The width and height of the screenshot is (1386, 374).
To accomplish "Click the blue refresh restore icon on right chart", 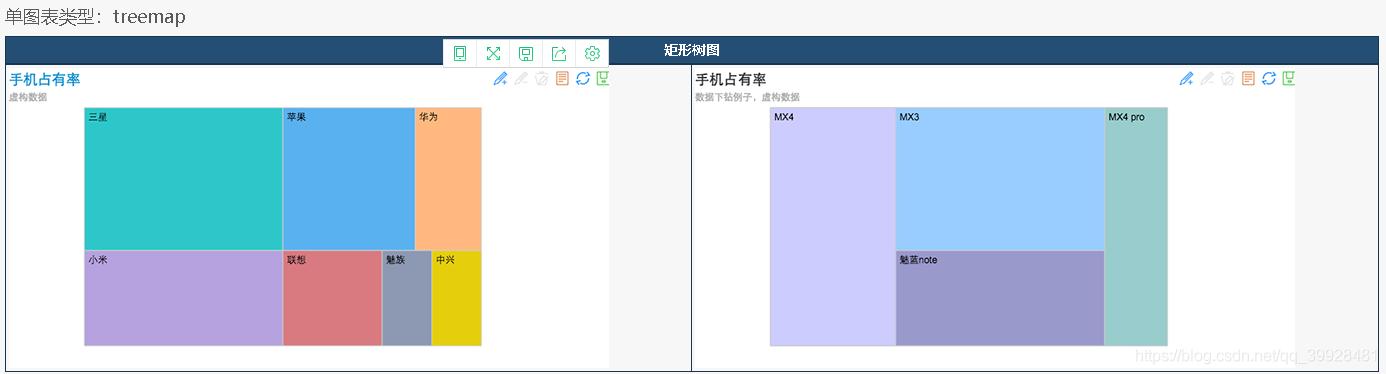I will [1269, 78].
